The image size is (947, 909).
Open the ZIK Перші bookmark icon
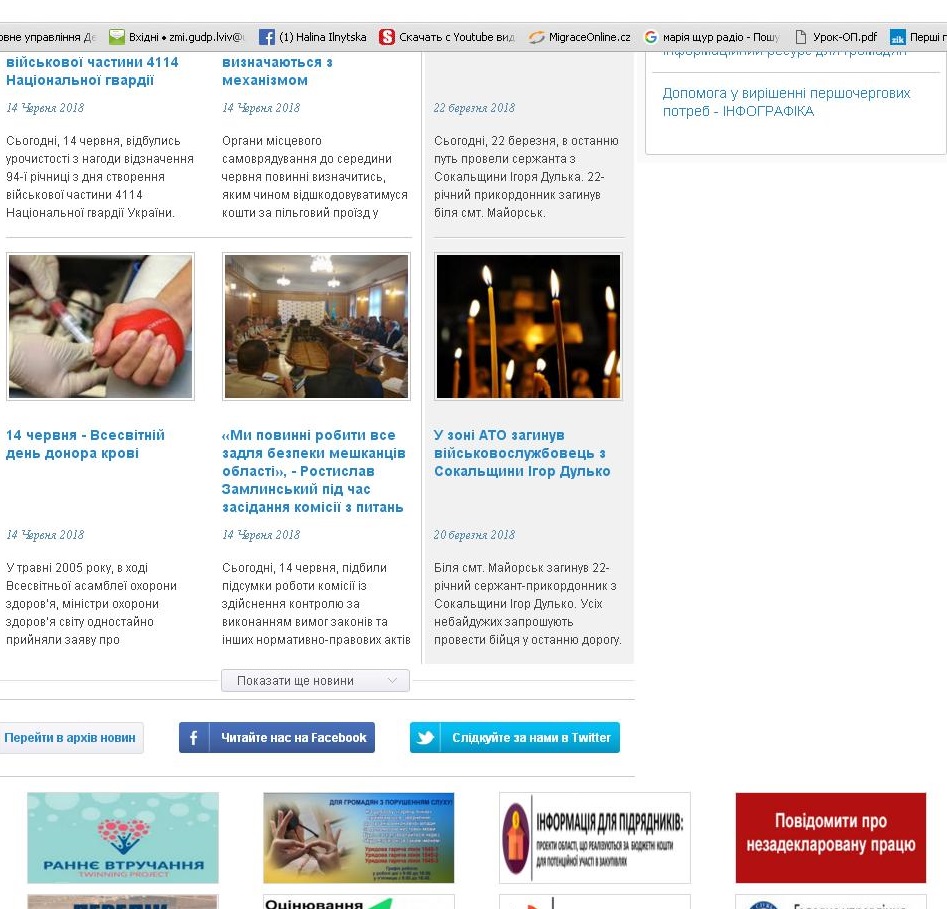click(x=897, y=37)
